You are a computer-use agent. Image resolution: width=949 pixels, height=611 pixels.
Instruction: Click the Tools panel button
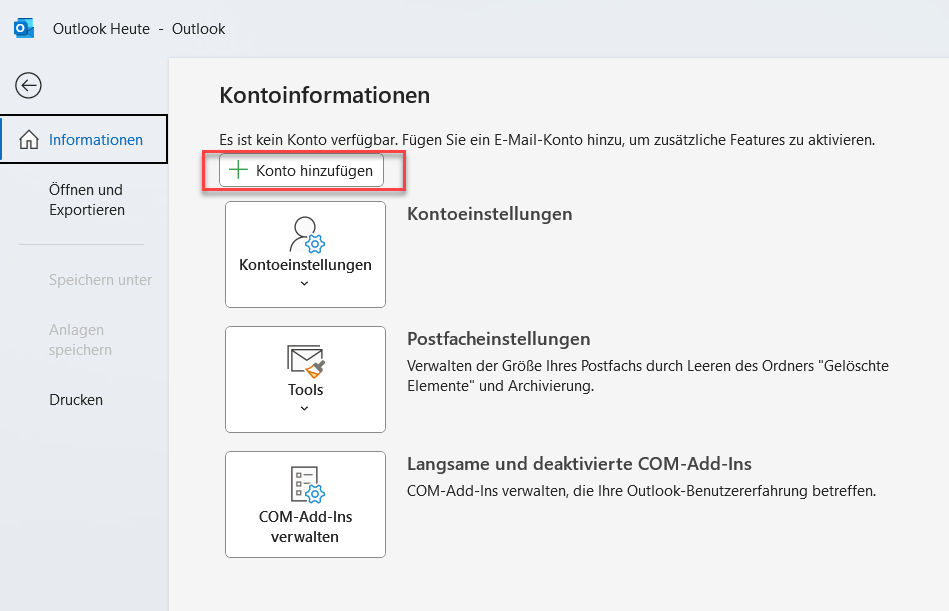pyautogui.click(x=305, y=379)
